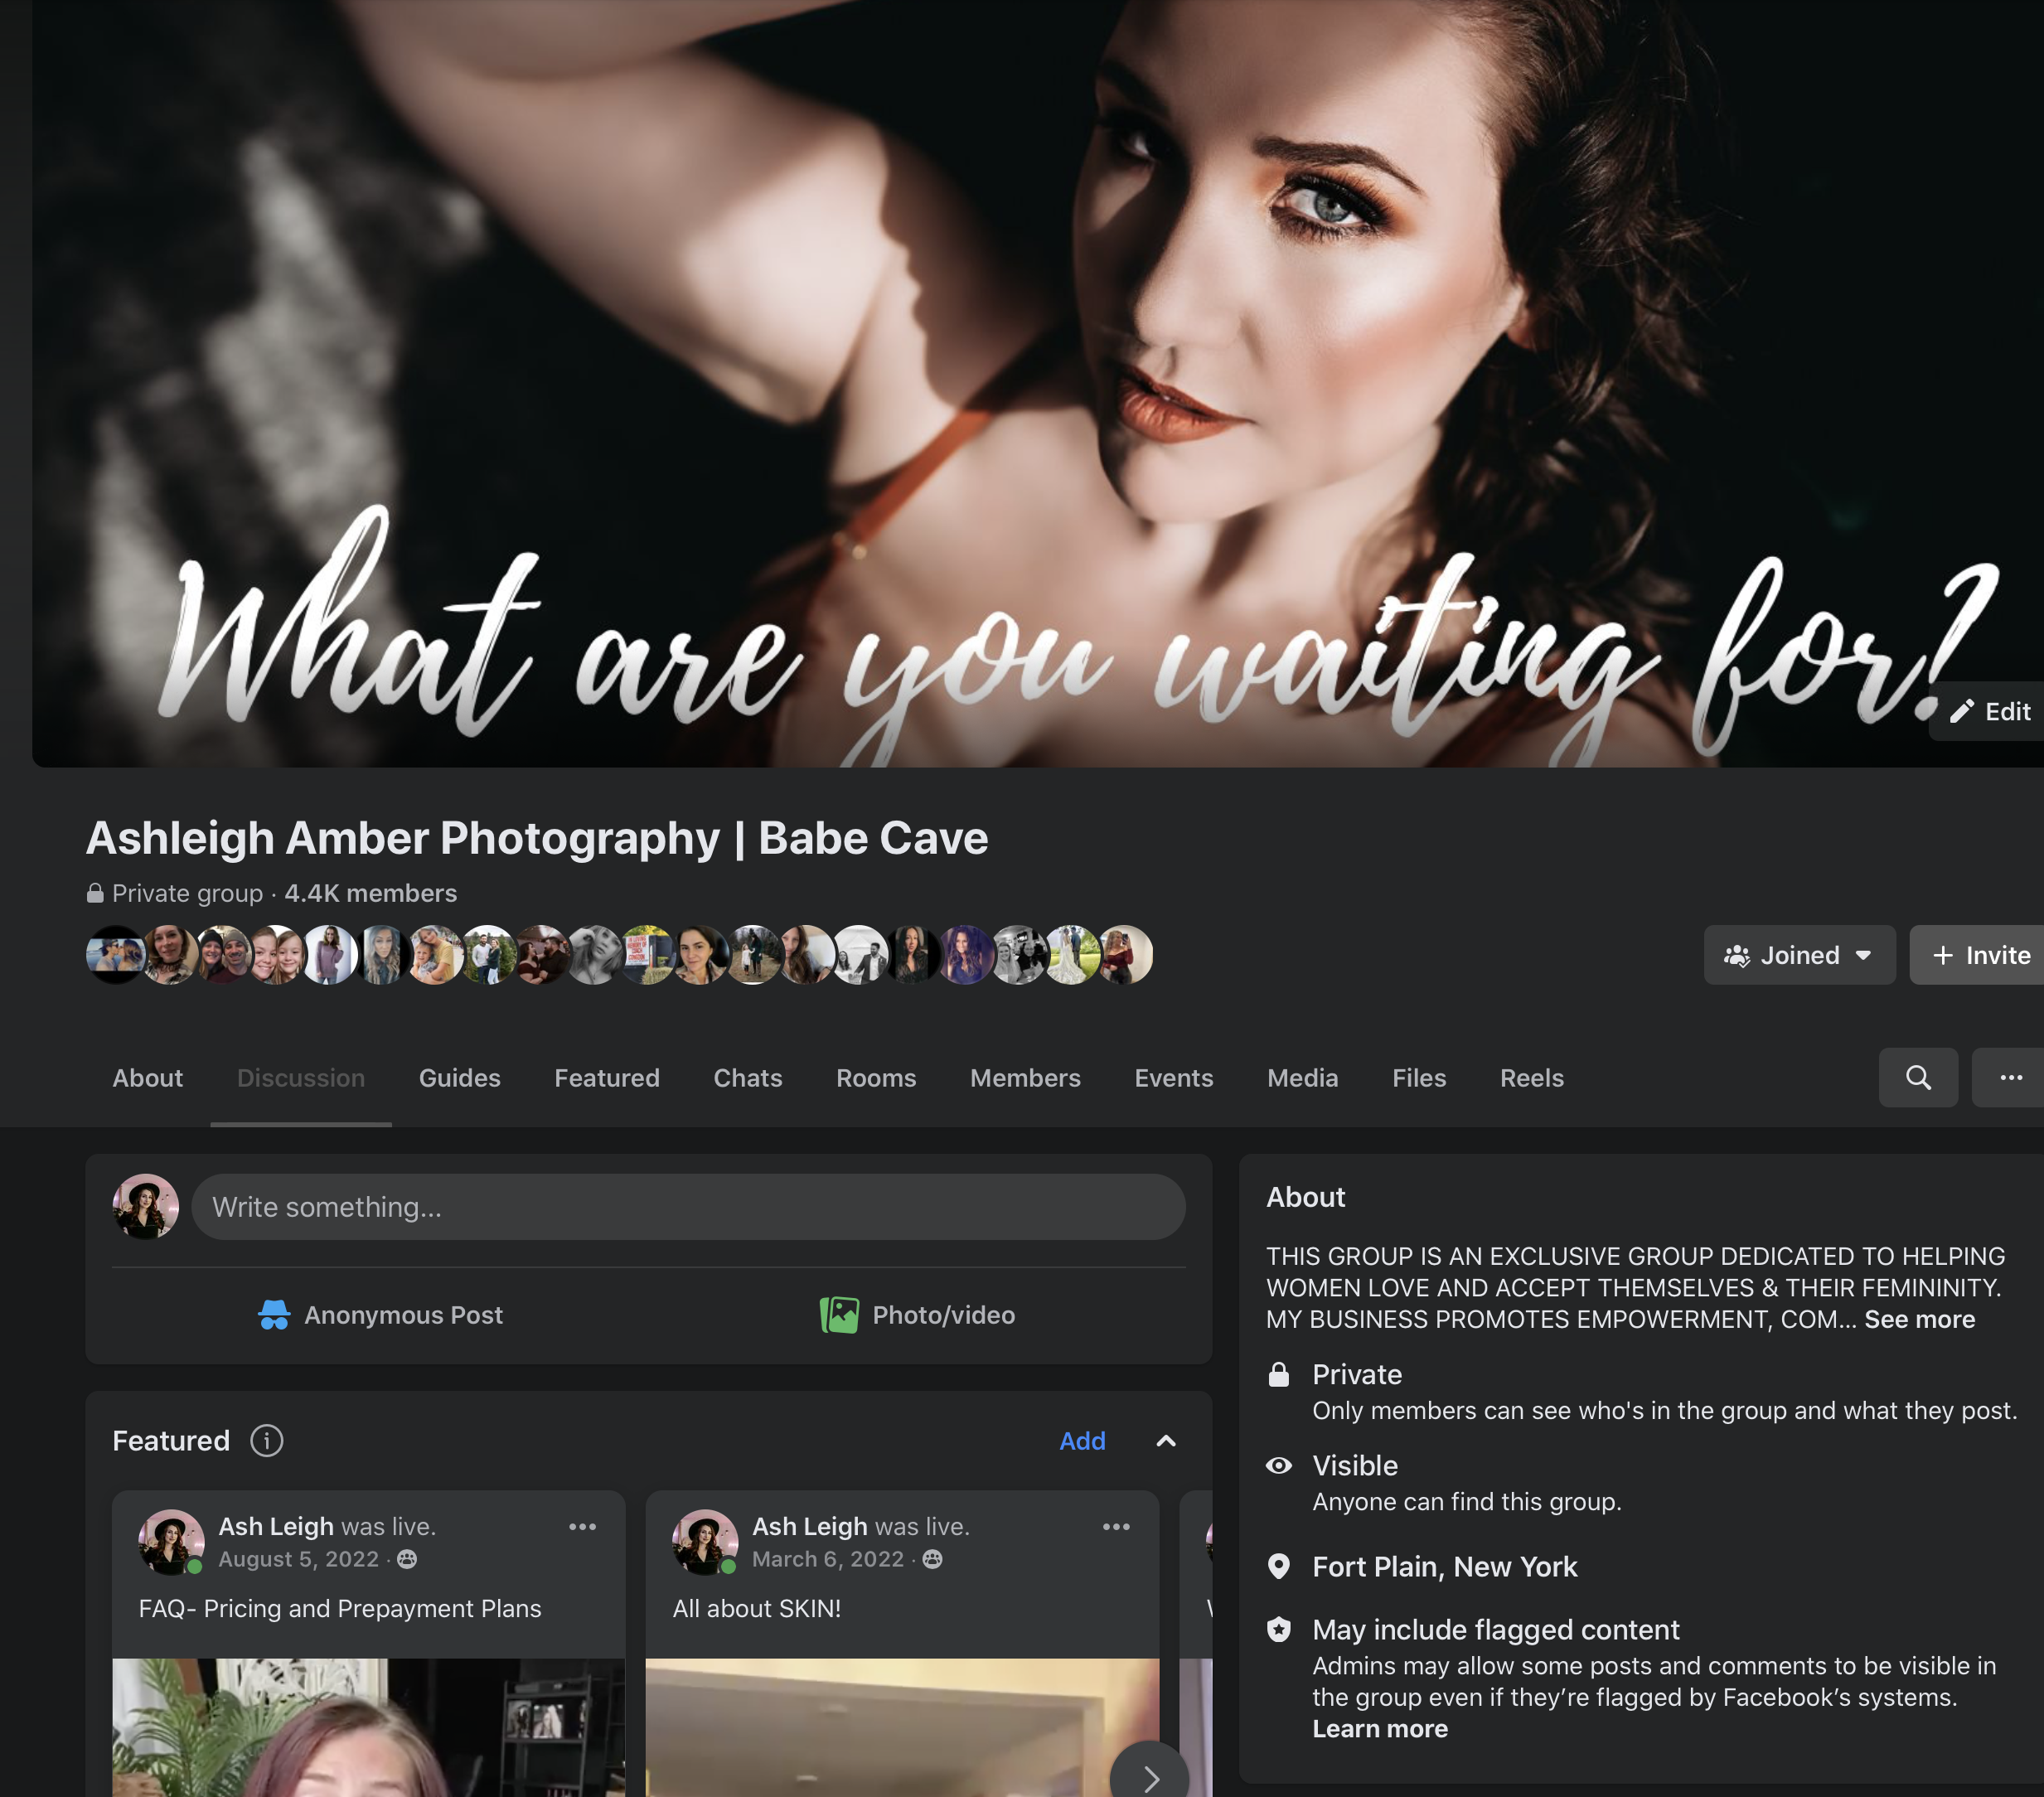Click the group search magnifier icon
The image size is (2044, 1797).
click(x=1917, y=1077)
